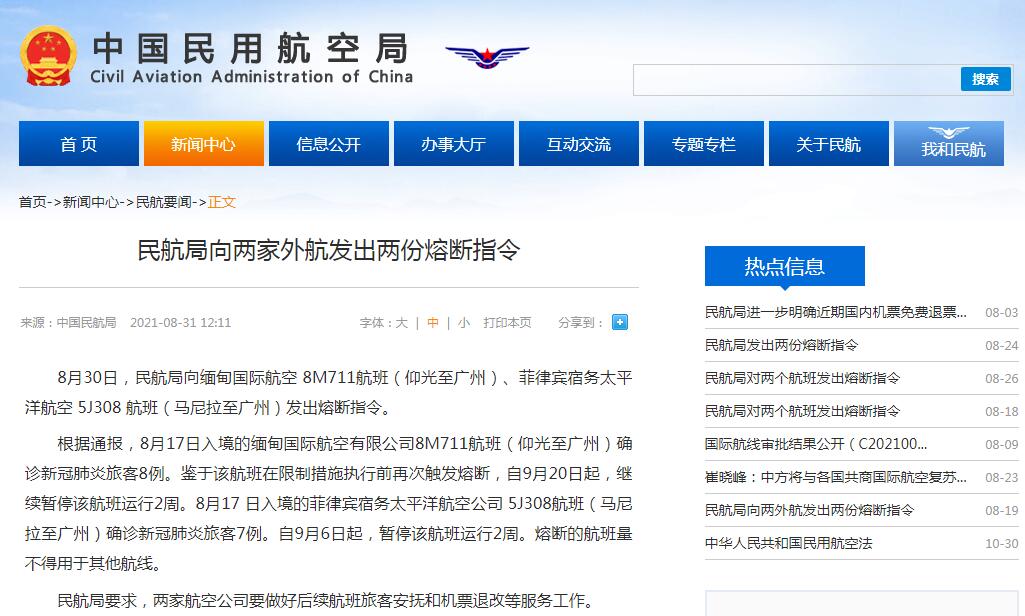Click the search text input field
Viewport: 1025px width, 616px height.
796,80
